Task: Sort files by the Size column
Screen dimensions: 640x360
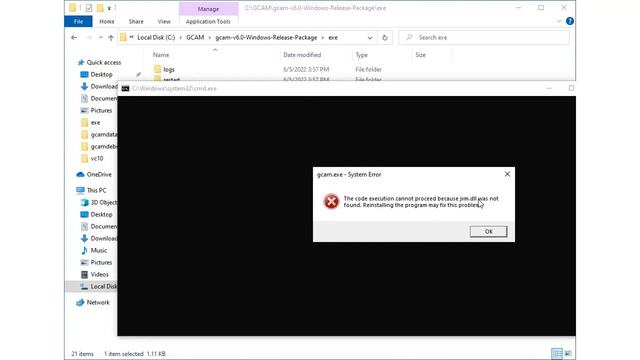Action: 420,55
